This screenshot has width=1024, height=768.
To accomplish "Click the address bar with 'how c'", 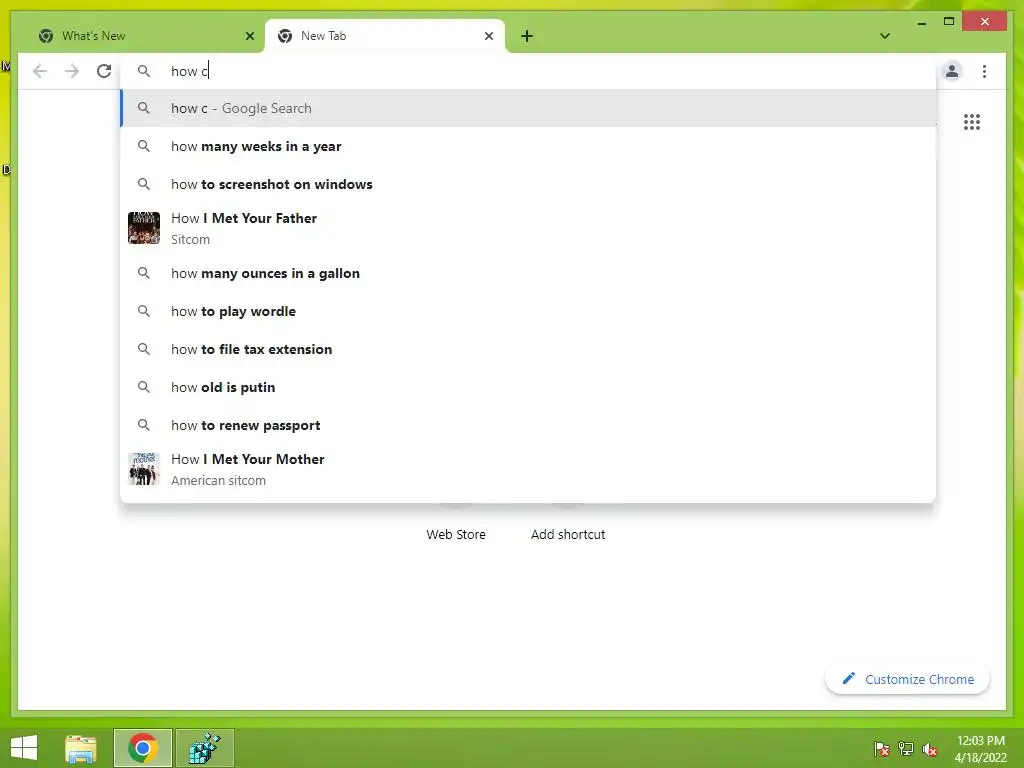I will pos(528,71).
